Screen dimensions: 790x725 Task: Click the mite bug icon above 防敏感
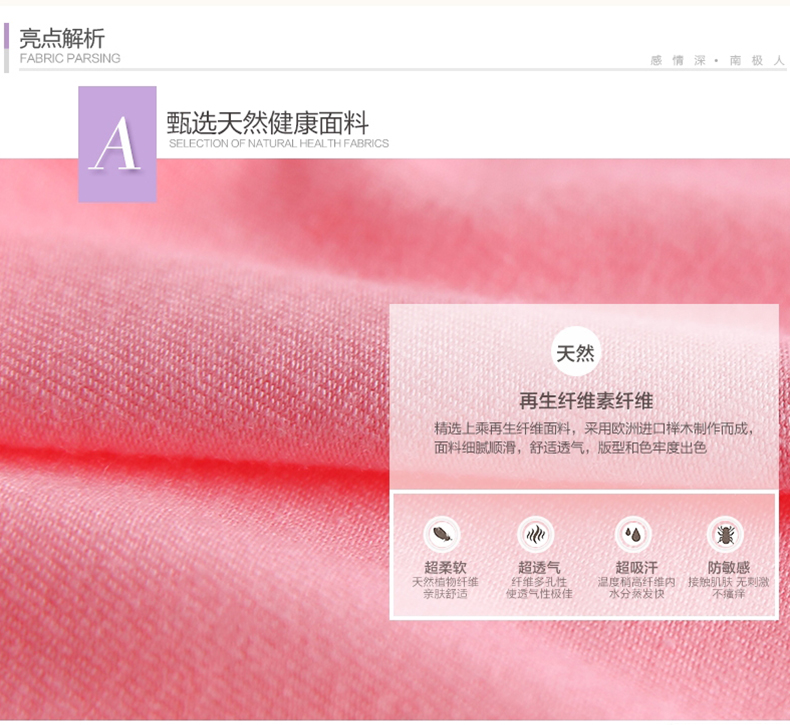tap(725, 535)
